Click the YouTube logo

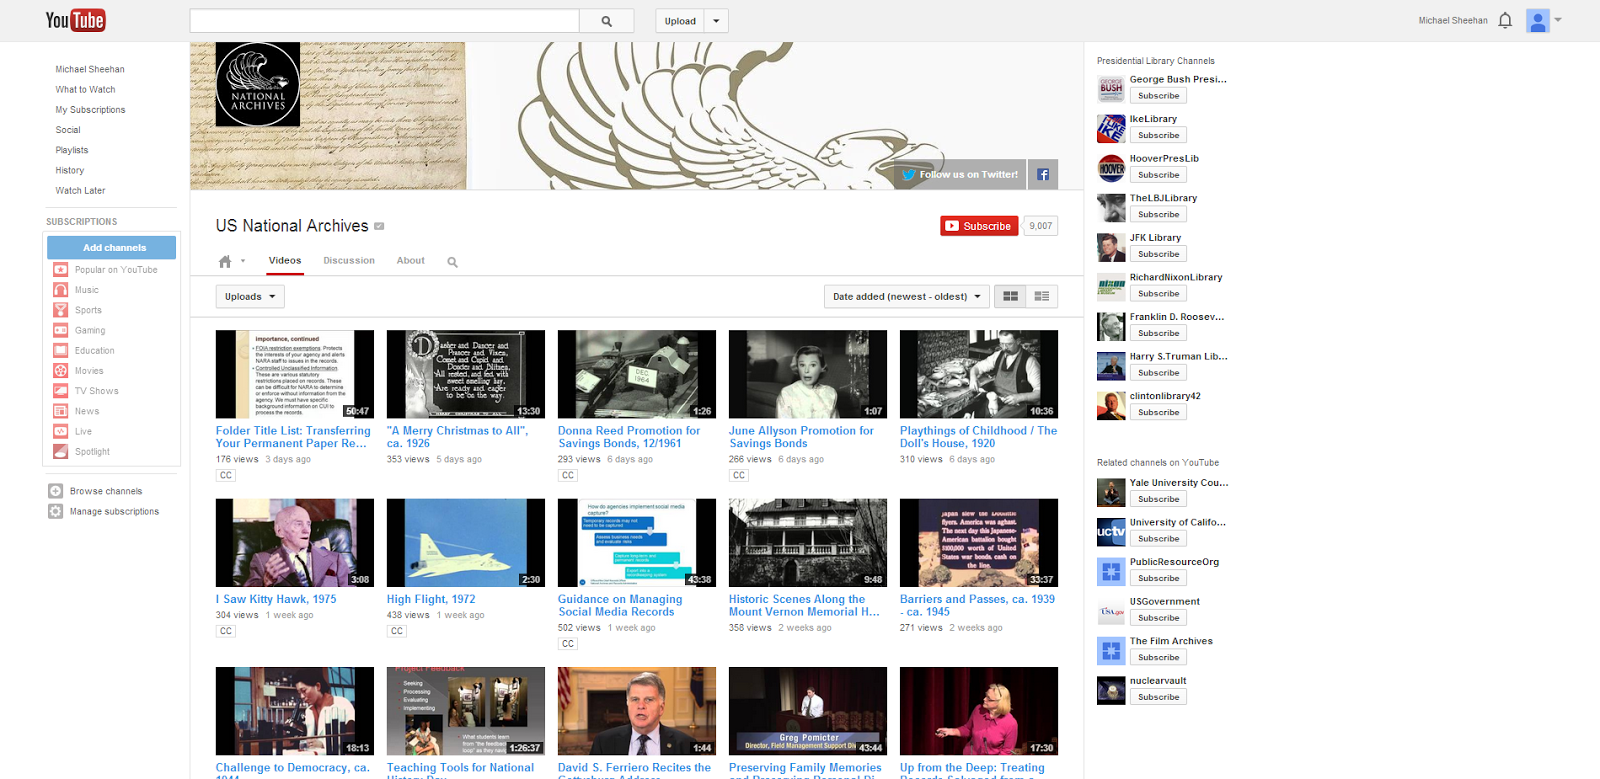click(75, 20)
